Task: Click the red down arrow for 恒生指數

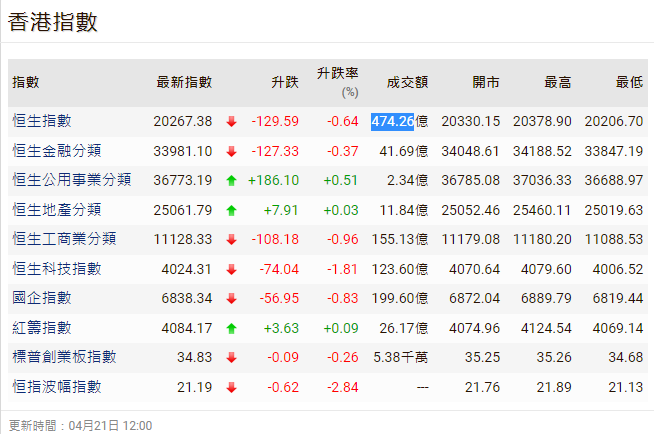Action: [x=231, y=122]
